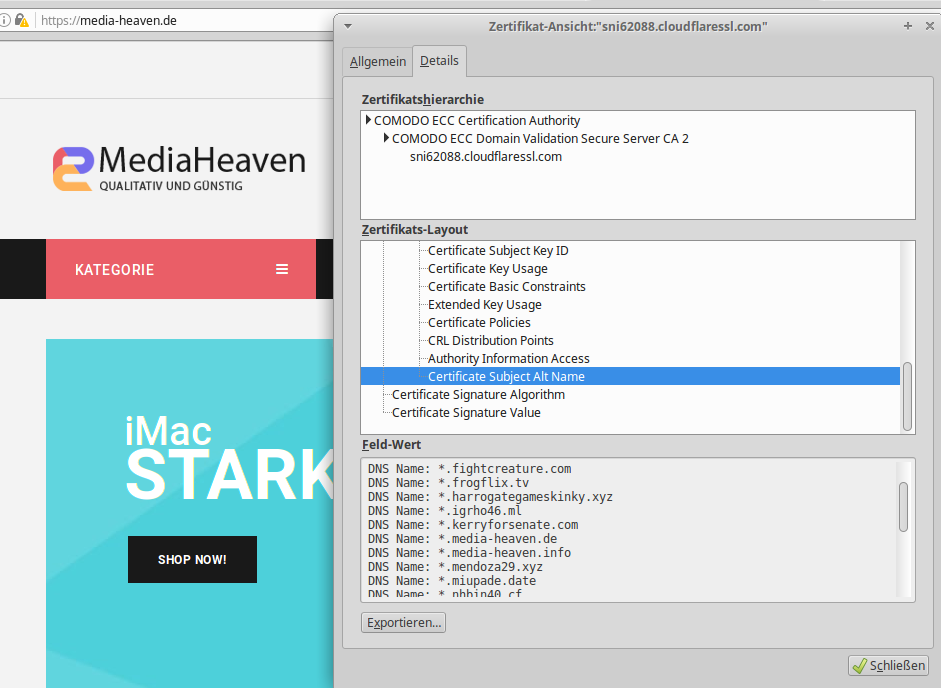This screenshot has width=941, height=688.
Task: Click the padlock warning icon in address bar
Action: click(x=22, y=20)
